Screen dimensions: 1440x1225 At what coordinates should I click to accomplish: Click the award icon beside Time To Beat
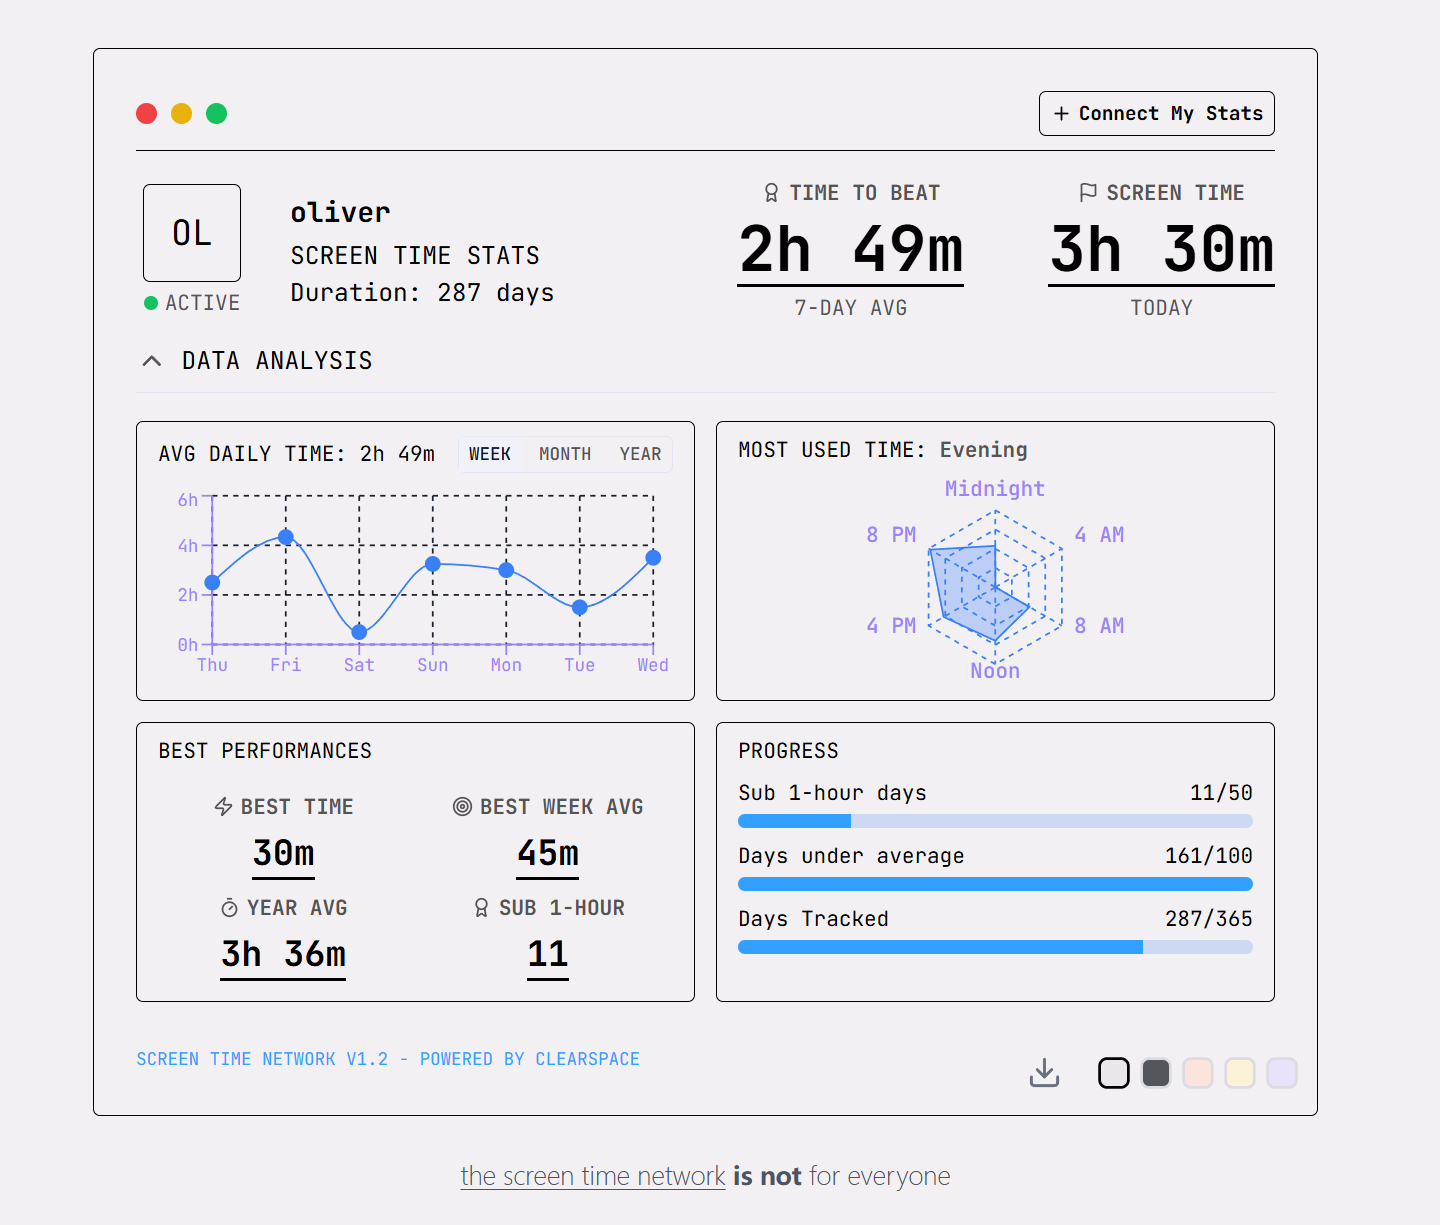tap(771, 193)
